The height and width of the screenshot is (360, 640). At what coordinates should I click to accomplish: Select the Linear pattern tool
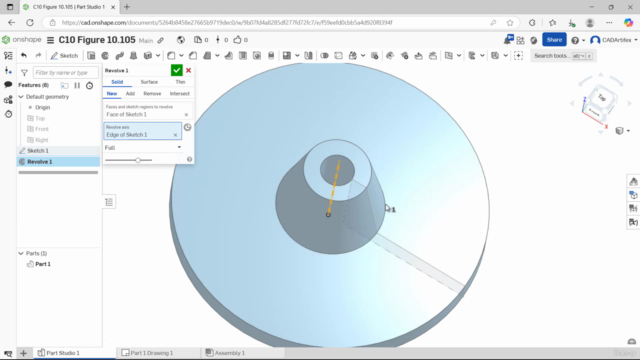click(x=287, y=56)
